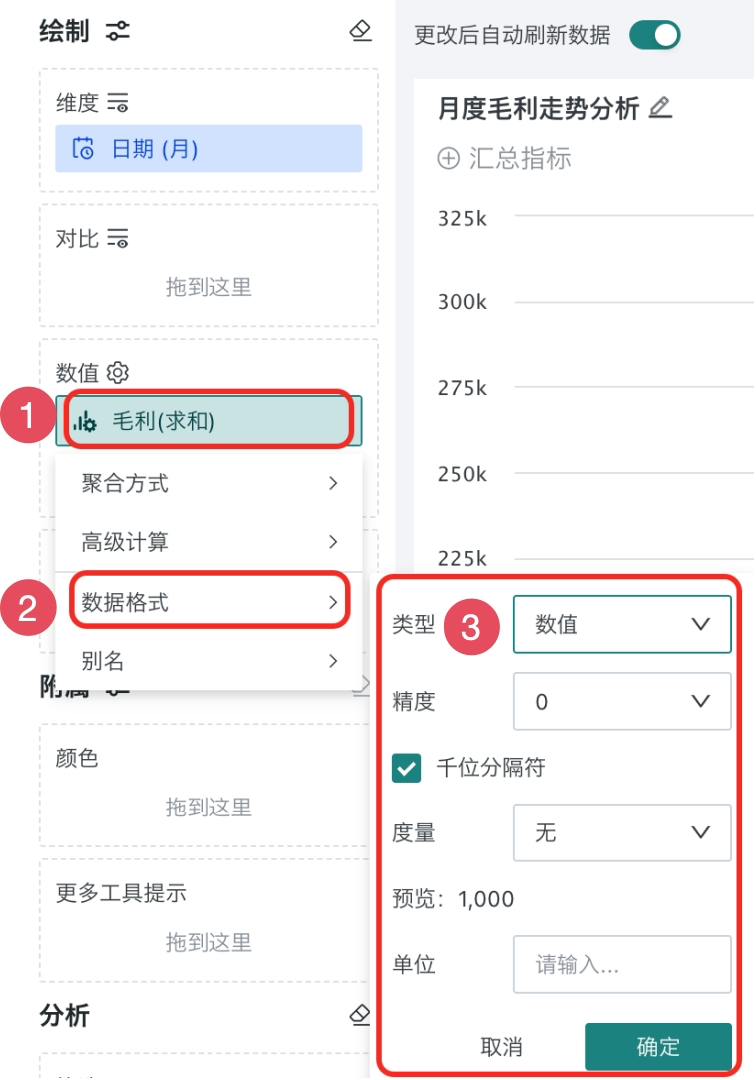
Task: Open the 高级计算 submenu
Action: 209,541
